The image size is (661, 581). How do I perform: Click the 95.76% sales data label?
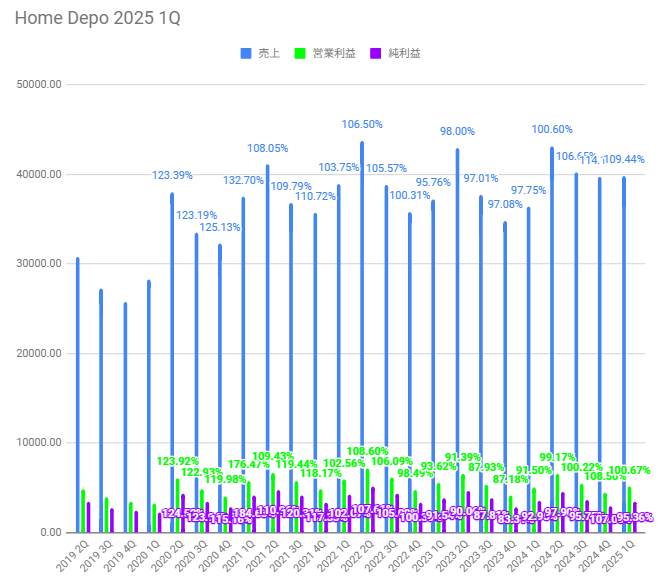[433, 183]
